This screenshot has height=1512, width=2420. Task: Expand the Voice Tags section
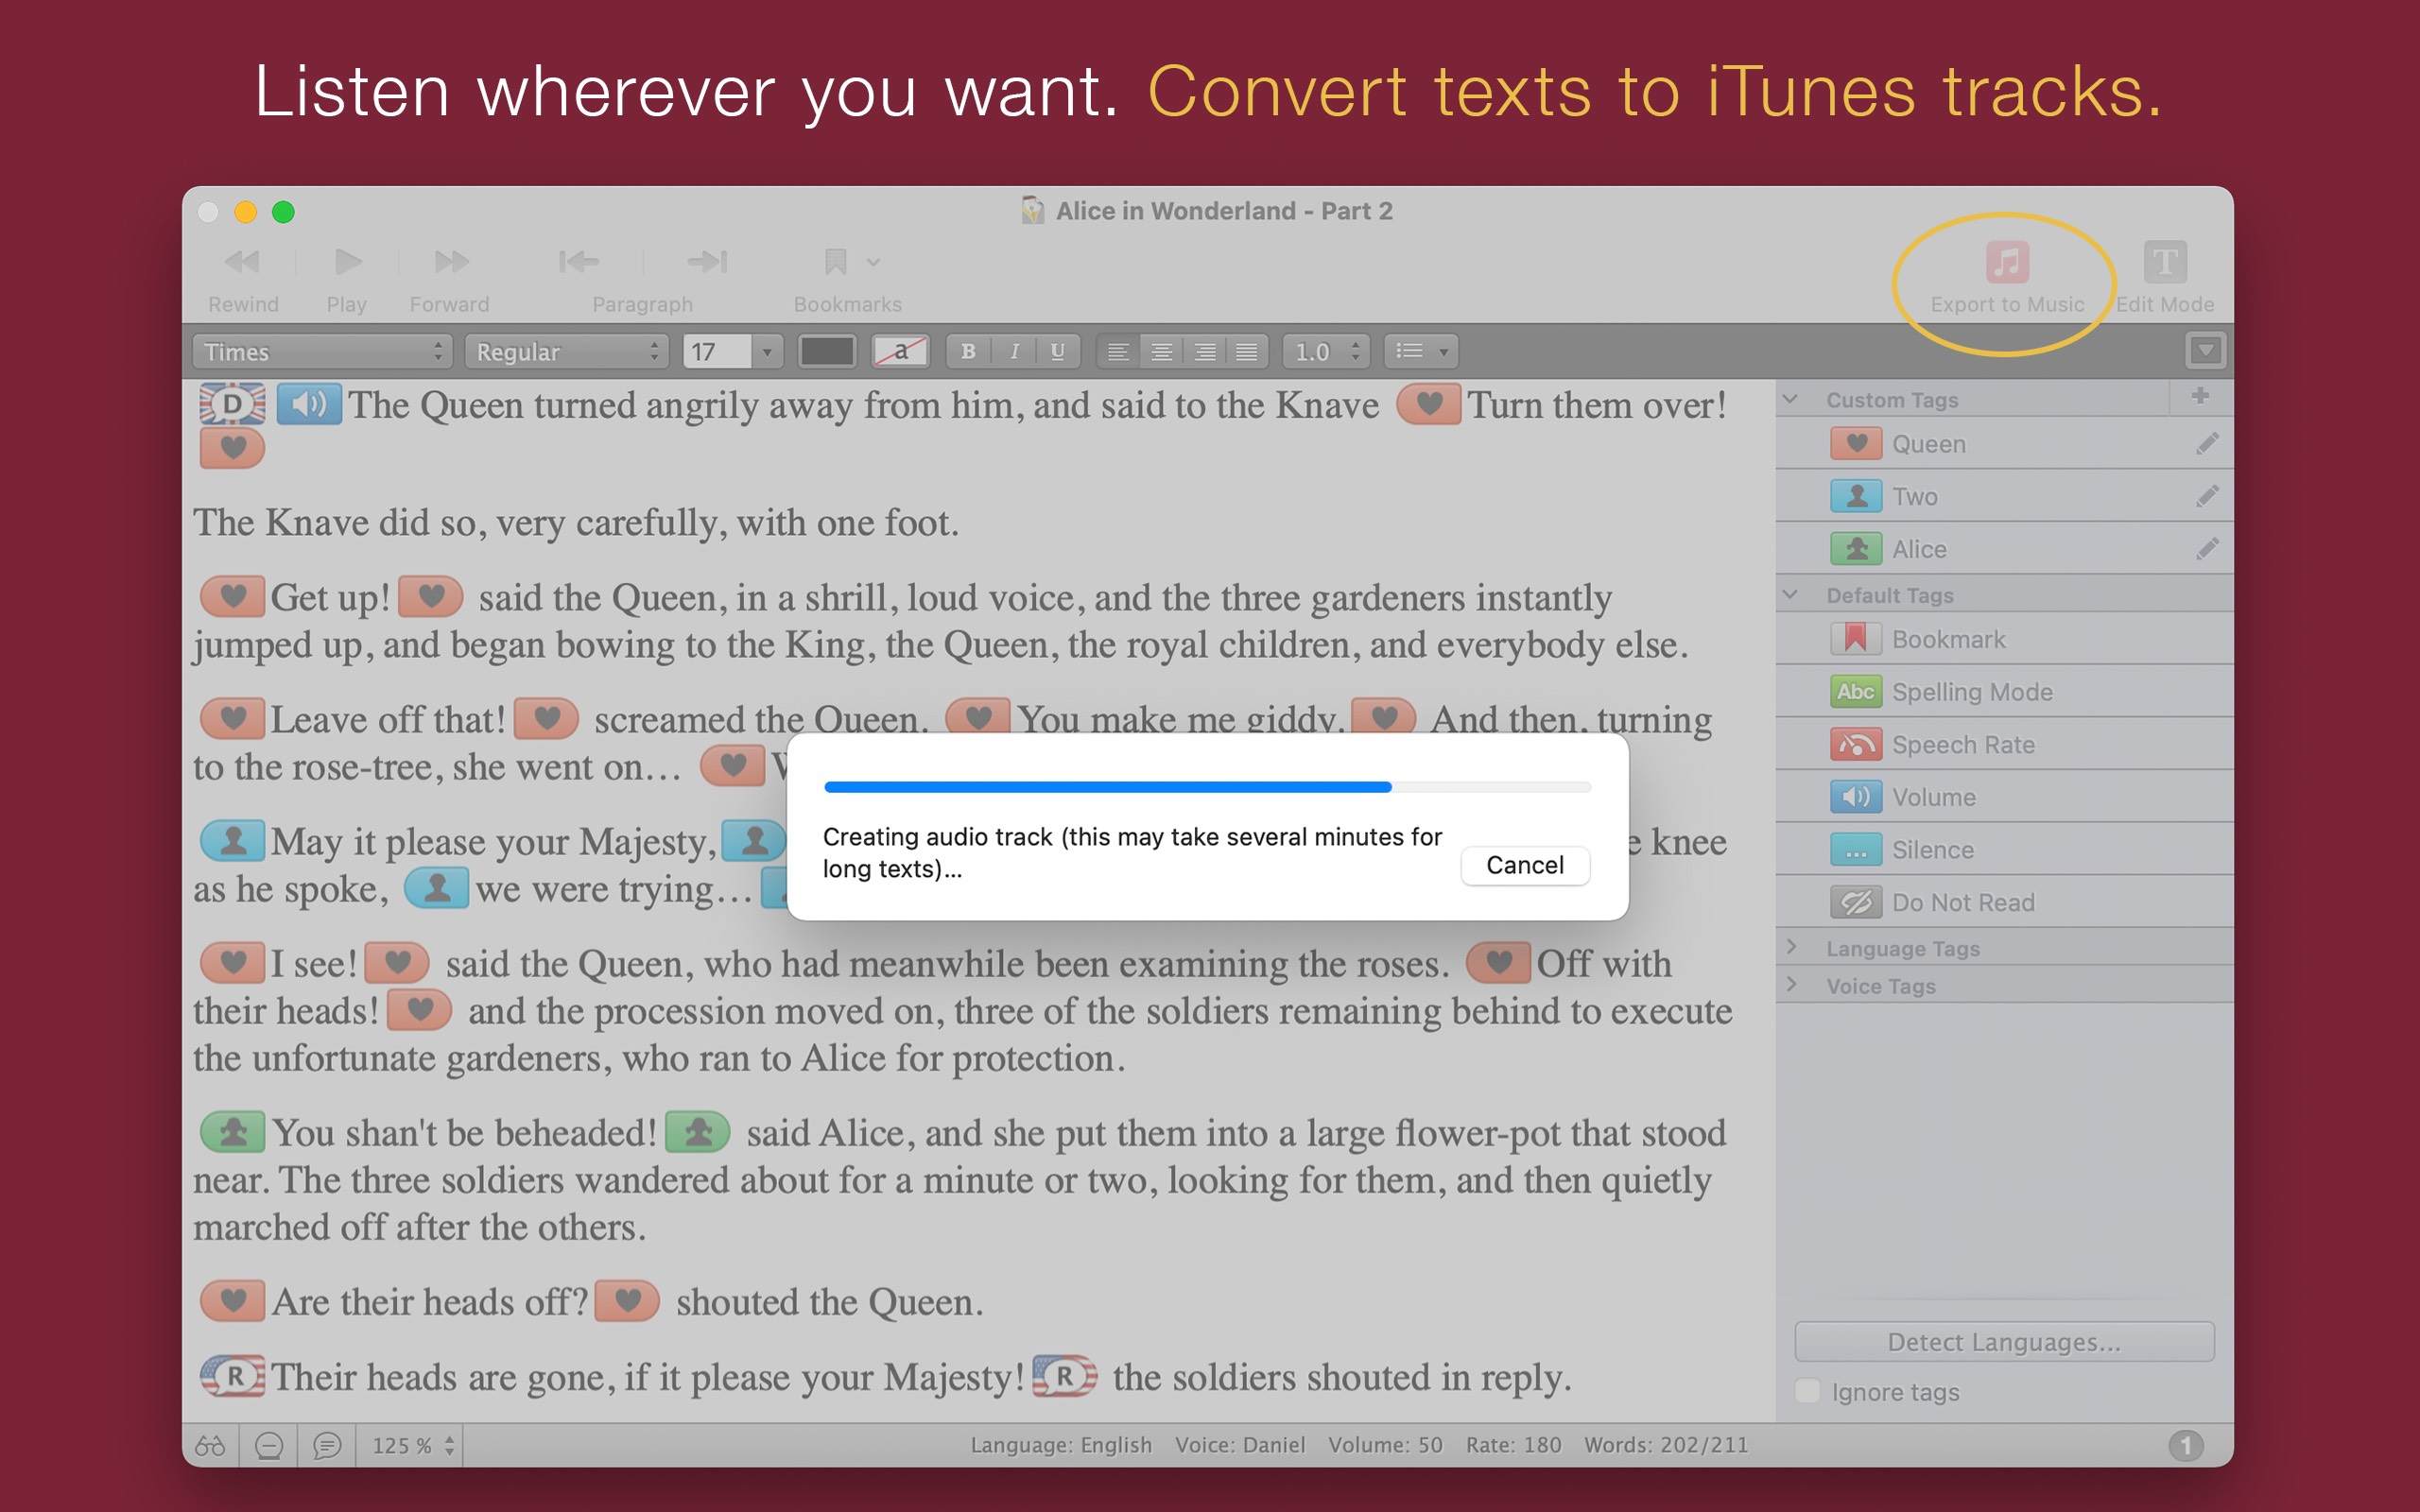pos(1791,985)
